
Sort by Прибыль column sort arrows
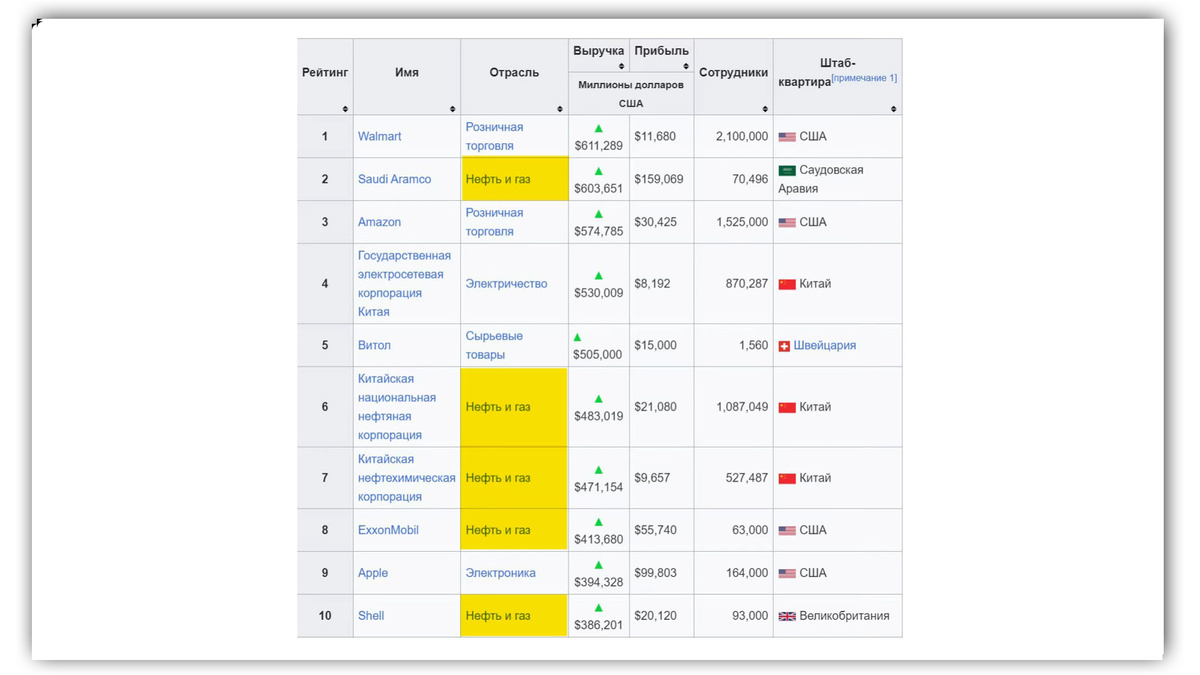(686, 66)
